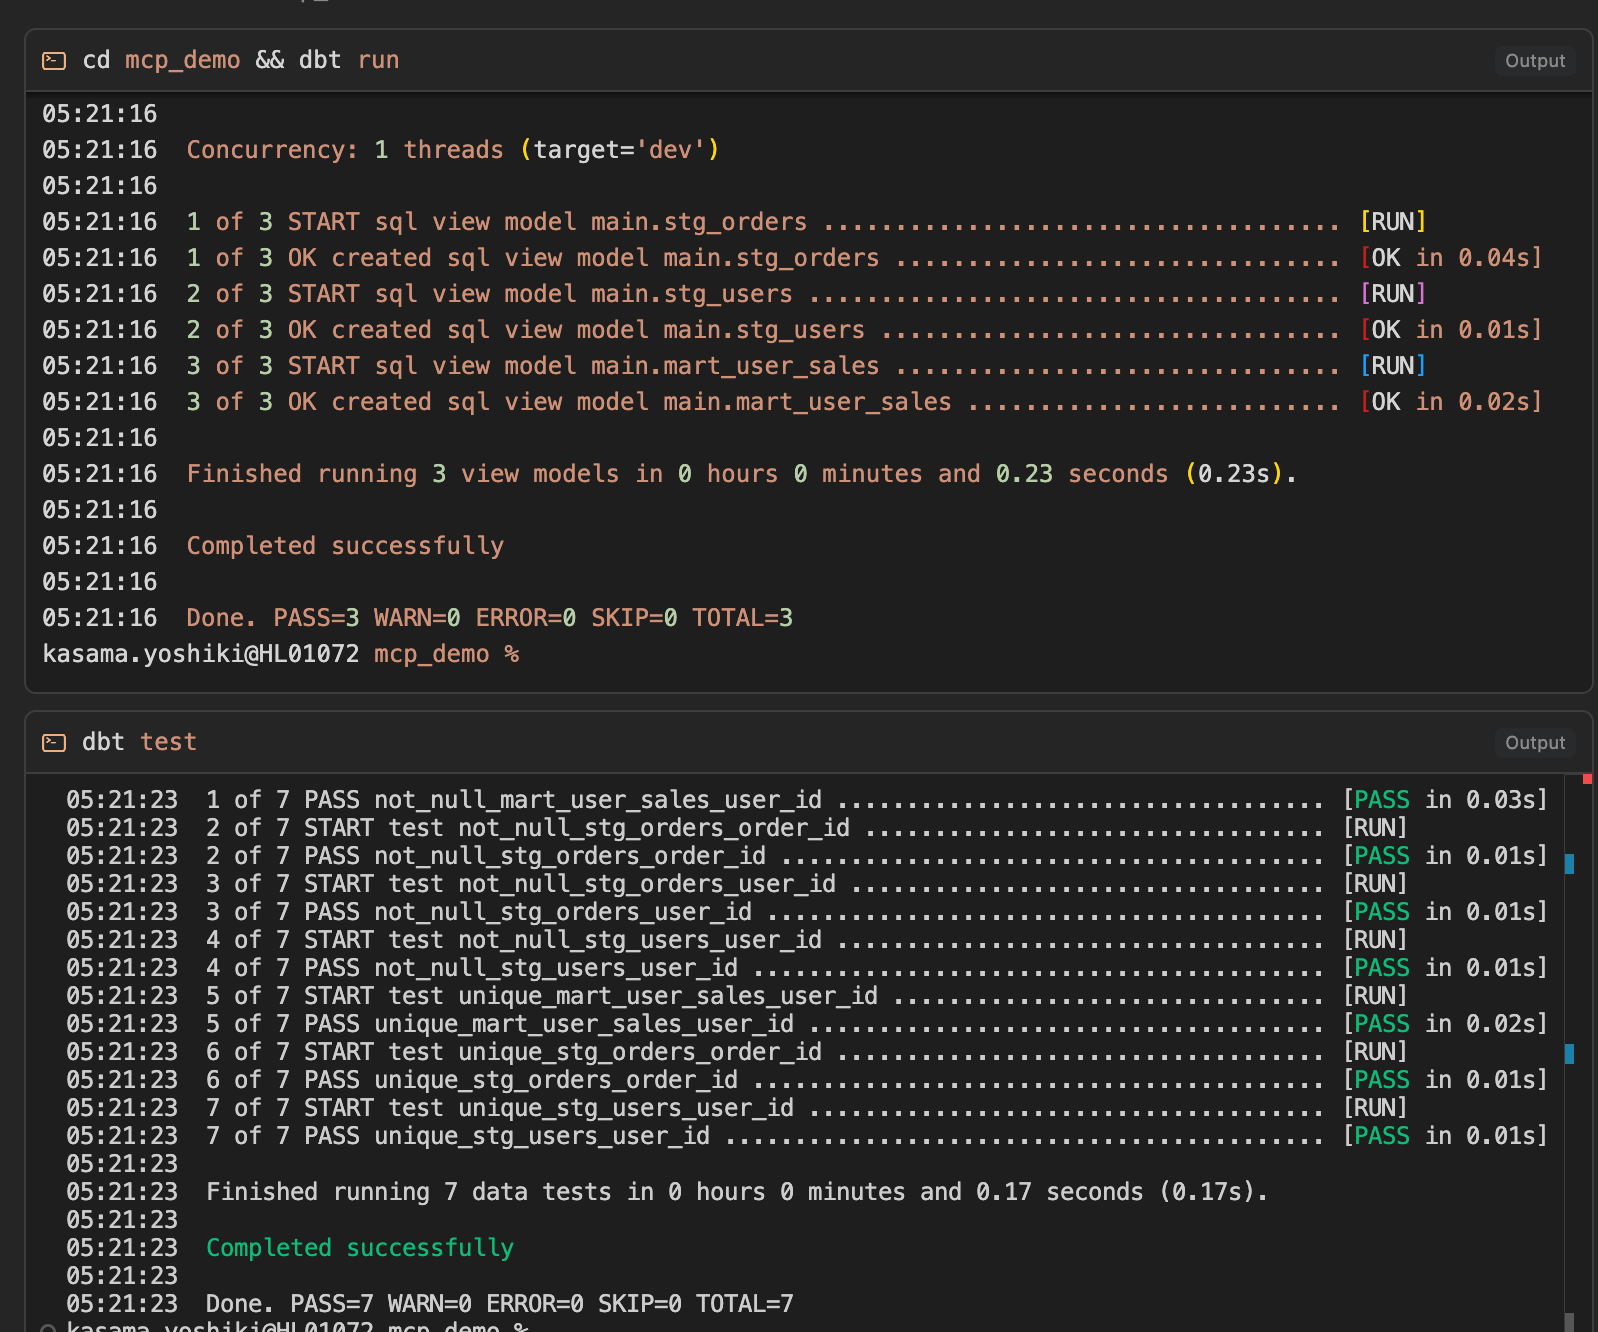
Task: Click '1 of 7 PASS not_null_mart_user_sales_user_id'
Action: tap(514, 800)
